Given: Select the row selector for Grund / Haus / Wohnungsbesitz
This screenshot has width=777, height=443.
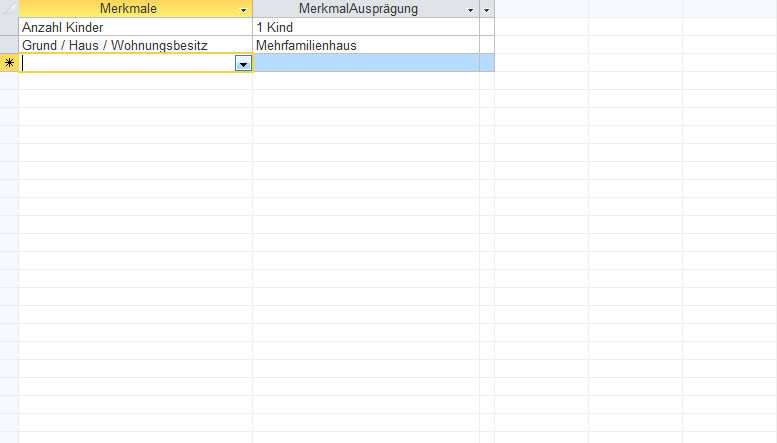Looking at the screenshot, I should tap(9, 45).
